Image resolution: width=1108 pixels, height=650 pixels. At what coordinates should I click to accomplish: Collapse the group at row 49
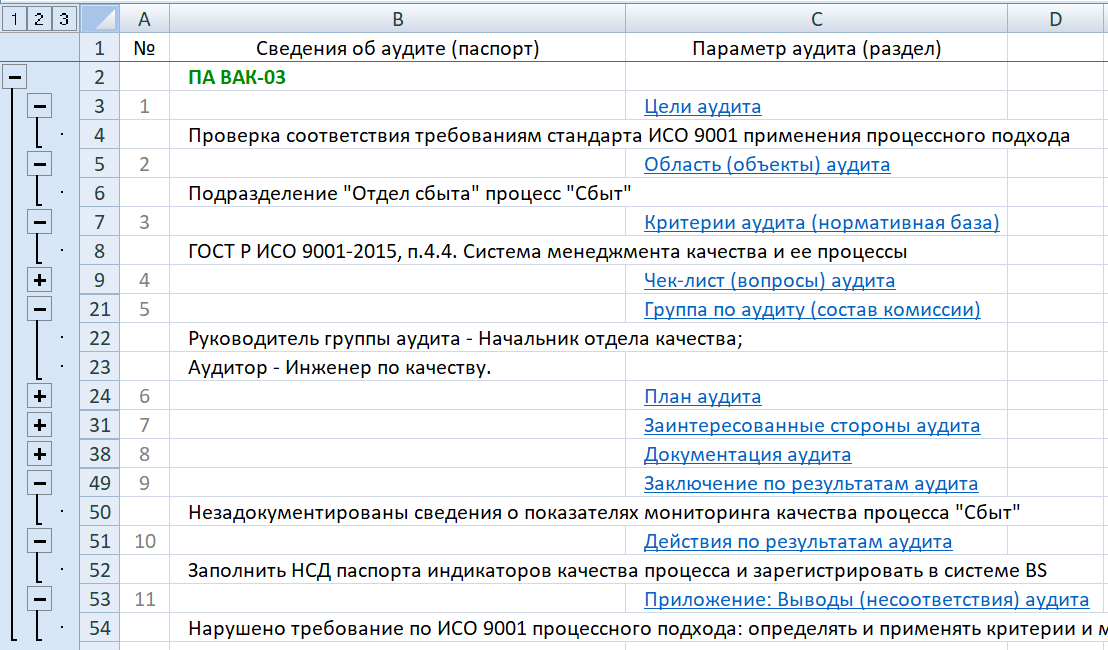pos(40,484)
